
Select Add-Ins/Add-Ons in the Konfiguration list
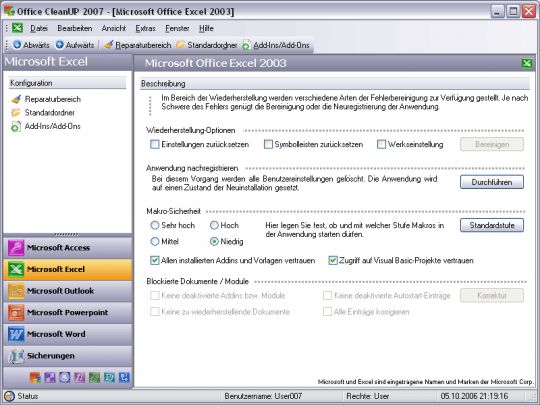pyautogui.click(x=46, y=126)
